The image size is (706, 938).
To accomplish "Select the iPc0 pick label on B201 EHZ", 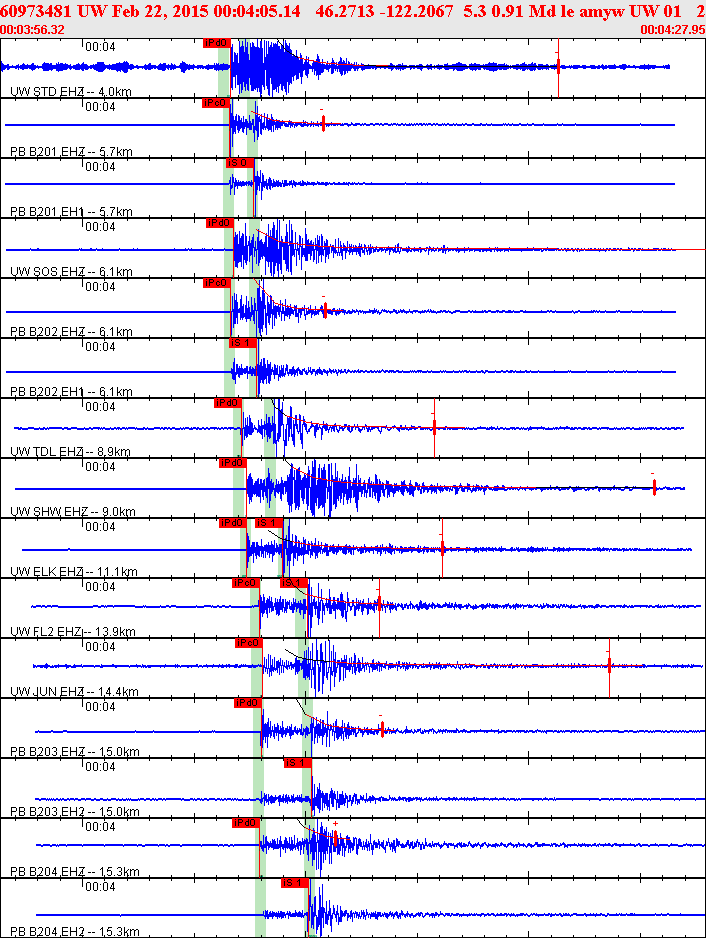I will tap(215, 103).
